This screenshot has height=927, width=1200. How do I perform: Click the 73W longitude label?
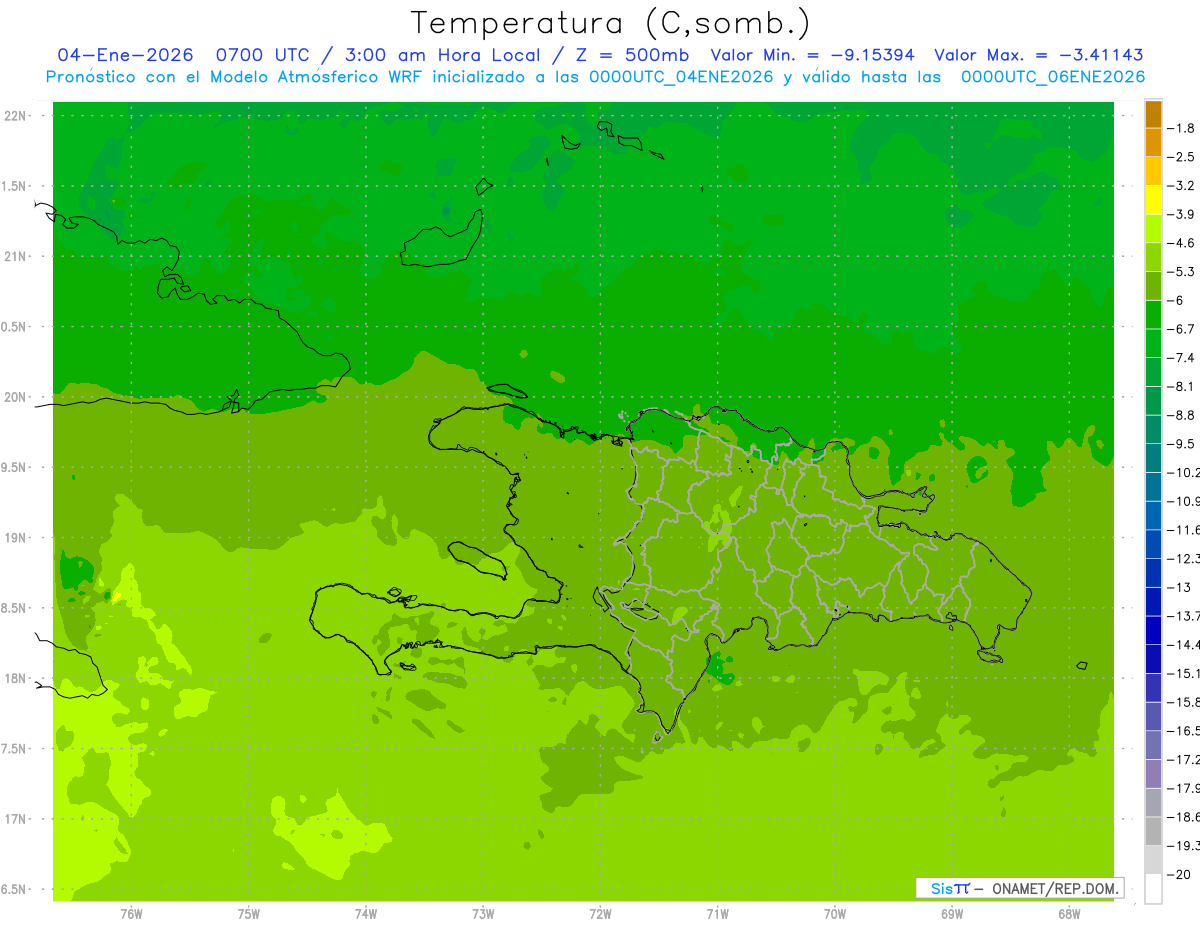[x=483, y=914]
